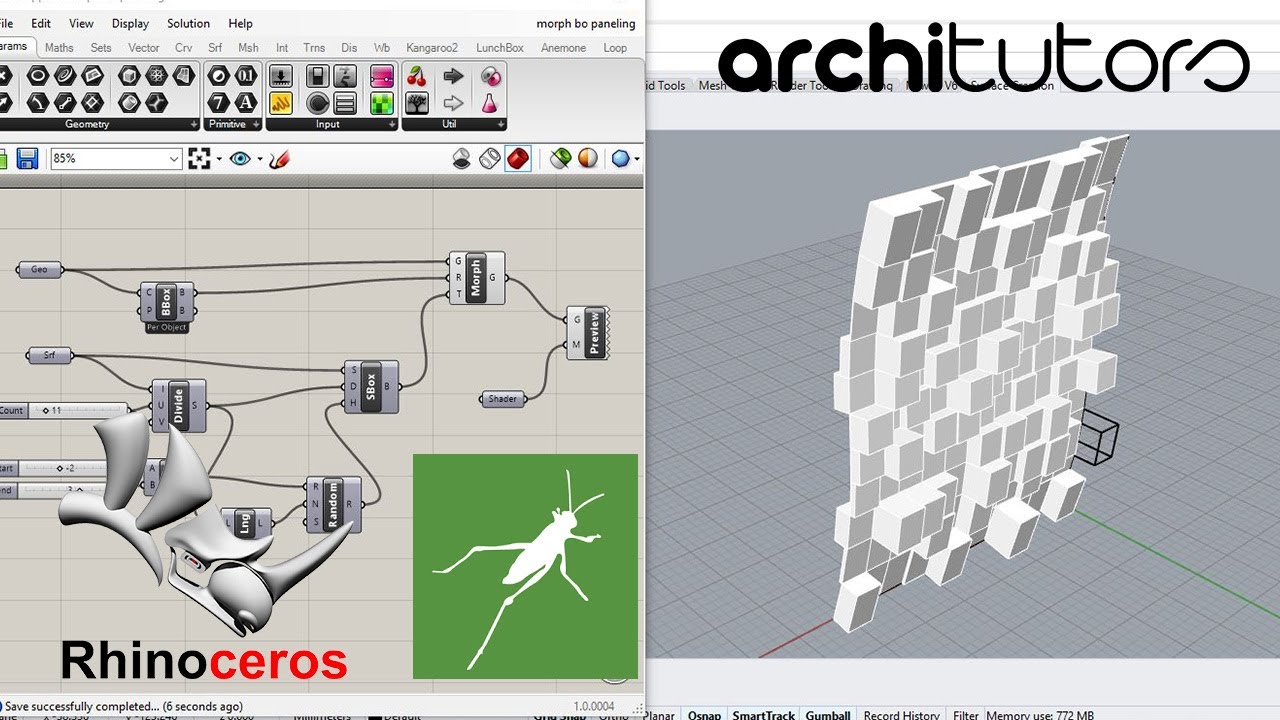Switch to the LunchBox tab
This screenshot has width=1280, height=720.
500,47
